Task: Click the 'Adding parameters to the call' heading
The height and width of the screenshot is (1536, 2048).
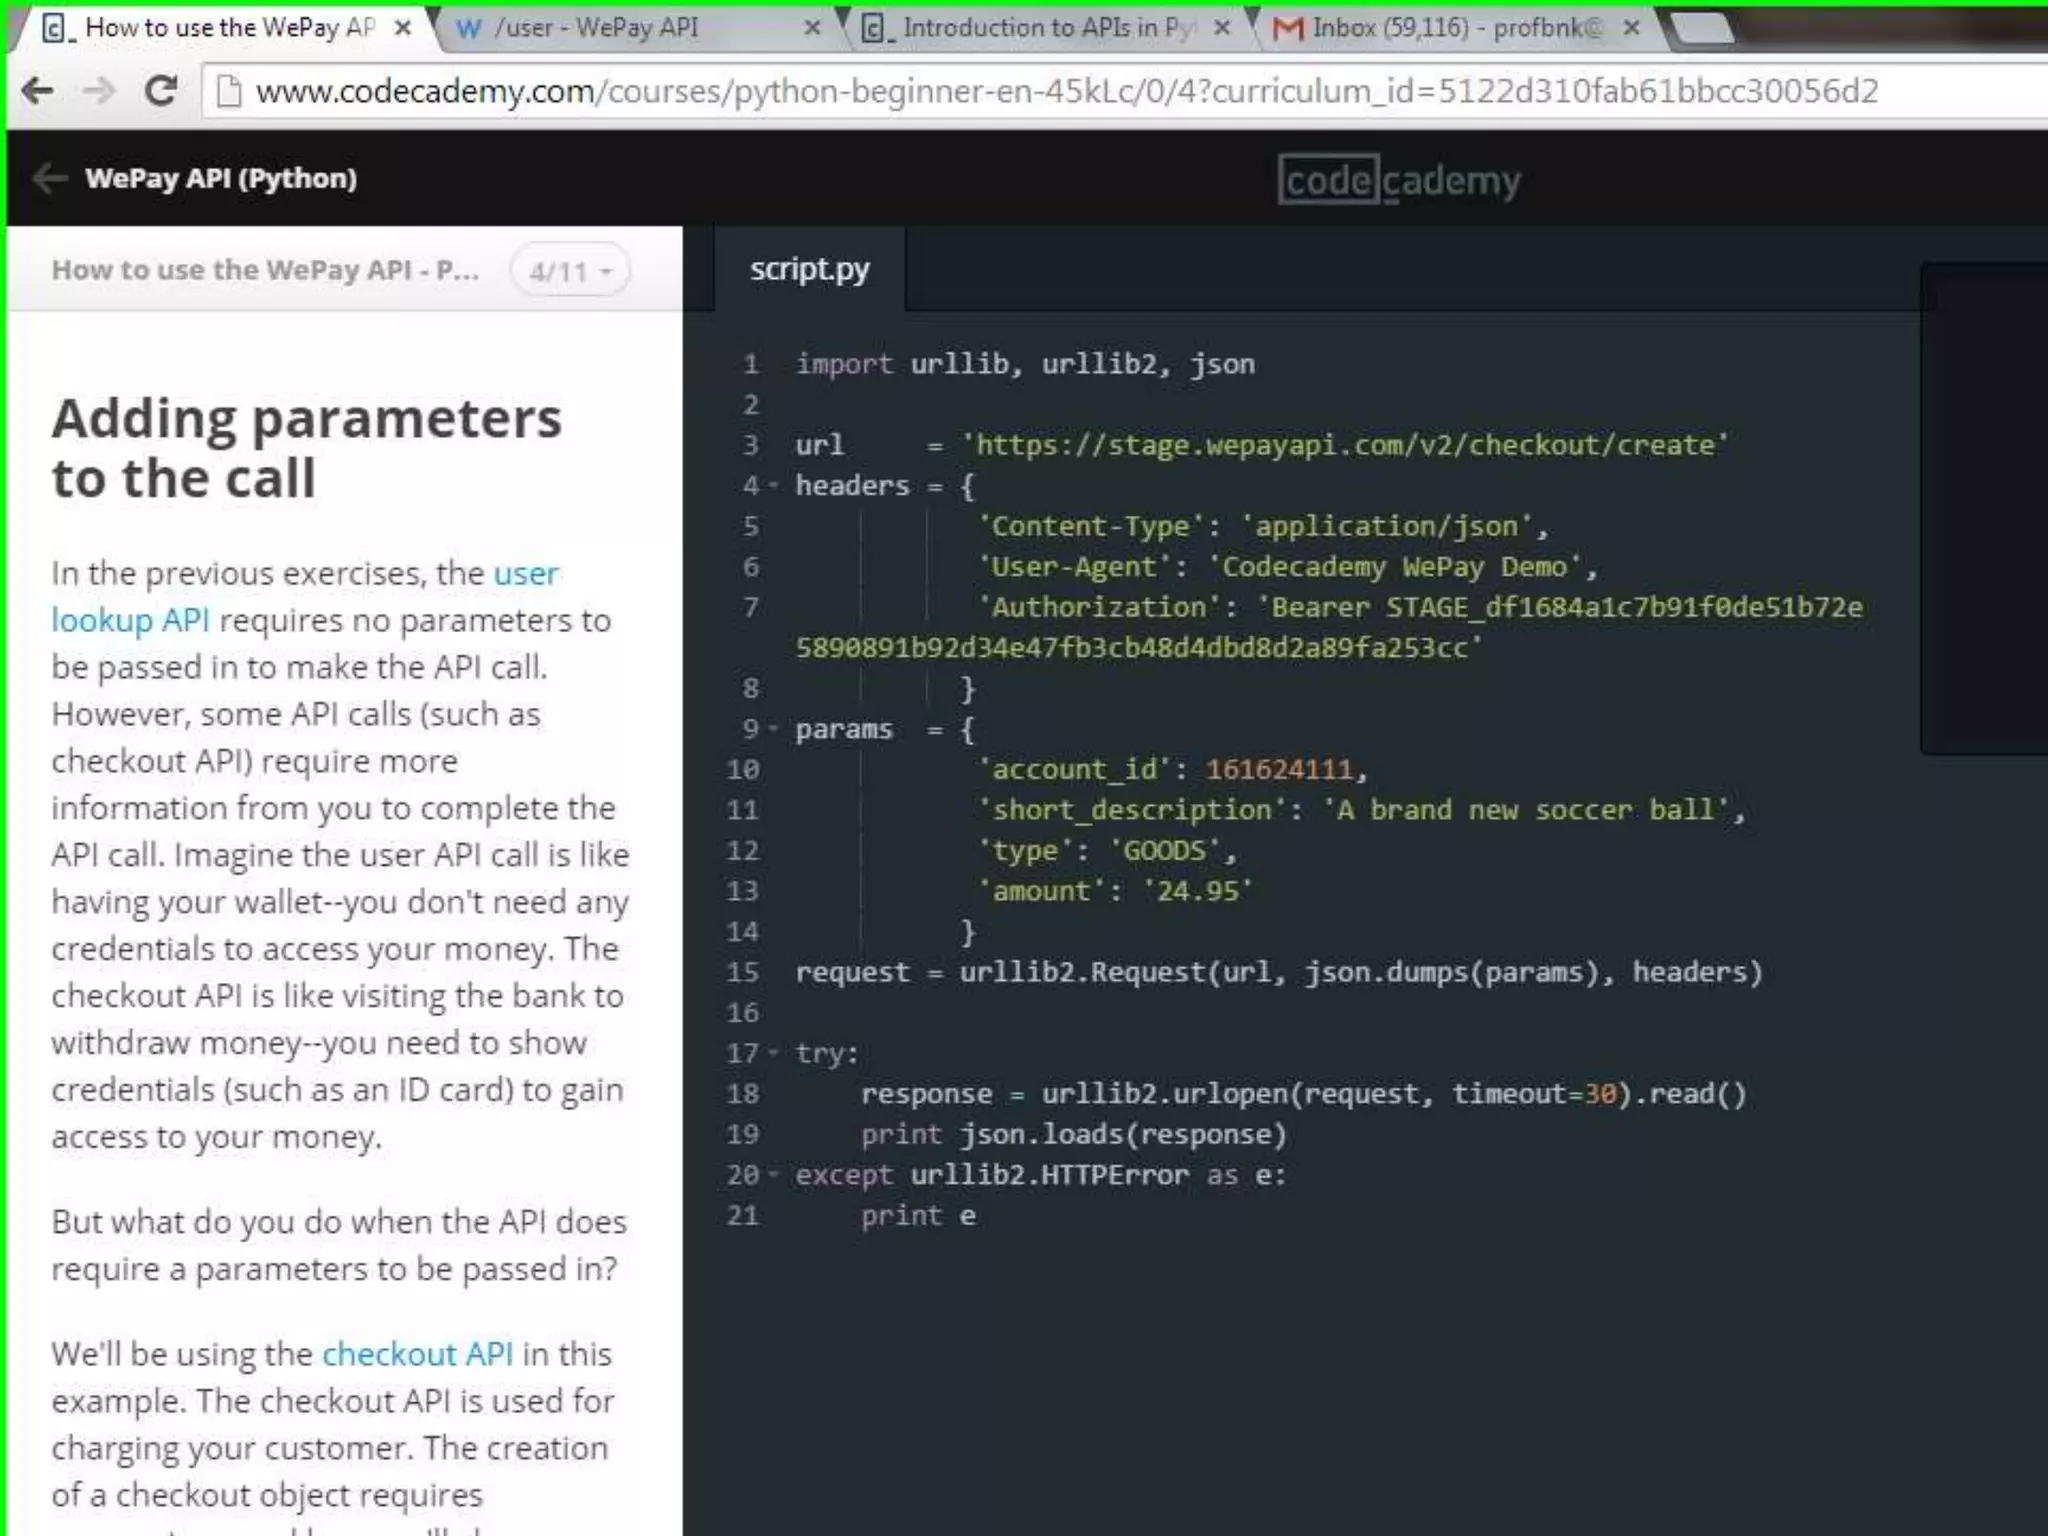Action: pyautogui.click(x=307, y=447)
